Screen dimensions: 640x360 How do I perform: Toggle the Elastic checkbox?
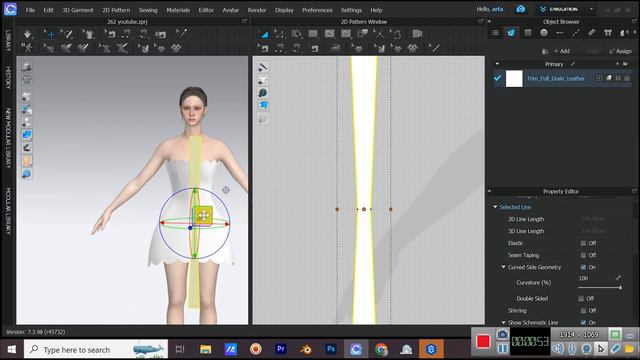coord(583,243)
